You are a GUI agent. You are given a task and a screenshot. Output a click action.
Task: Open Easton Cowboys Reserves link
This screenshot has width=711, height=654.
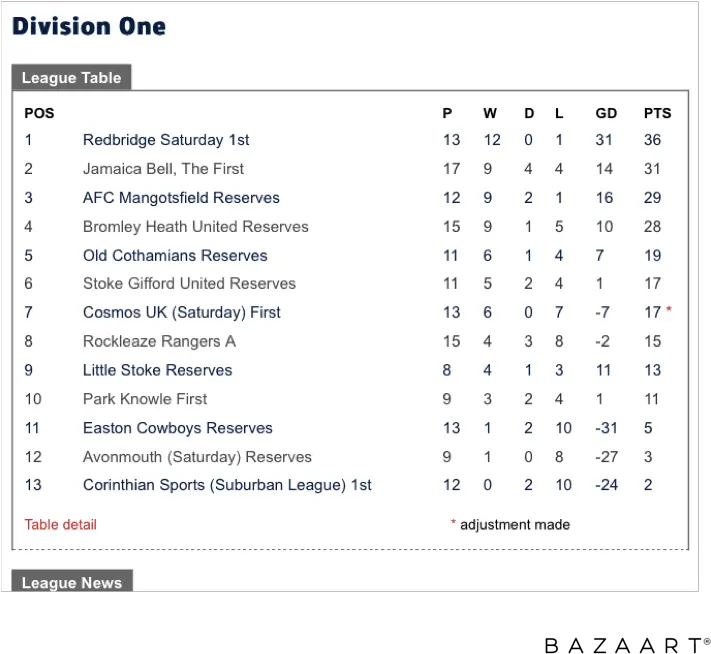[x=177, y=428]
